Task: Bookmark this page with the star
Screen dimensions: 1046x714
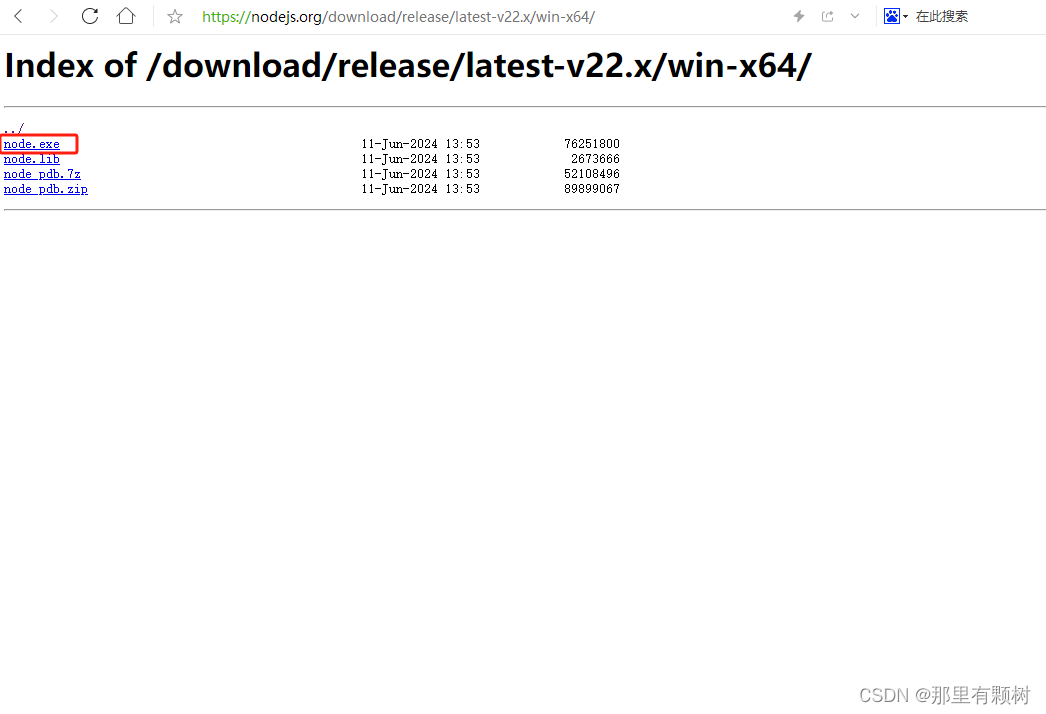Action: 175,16
